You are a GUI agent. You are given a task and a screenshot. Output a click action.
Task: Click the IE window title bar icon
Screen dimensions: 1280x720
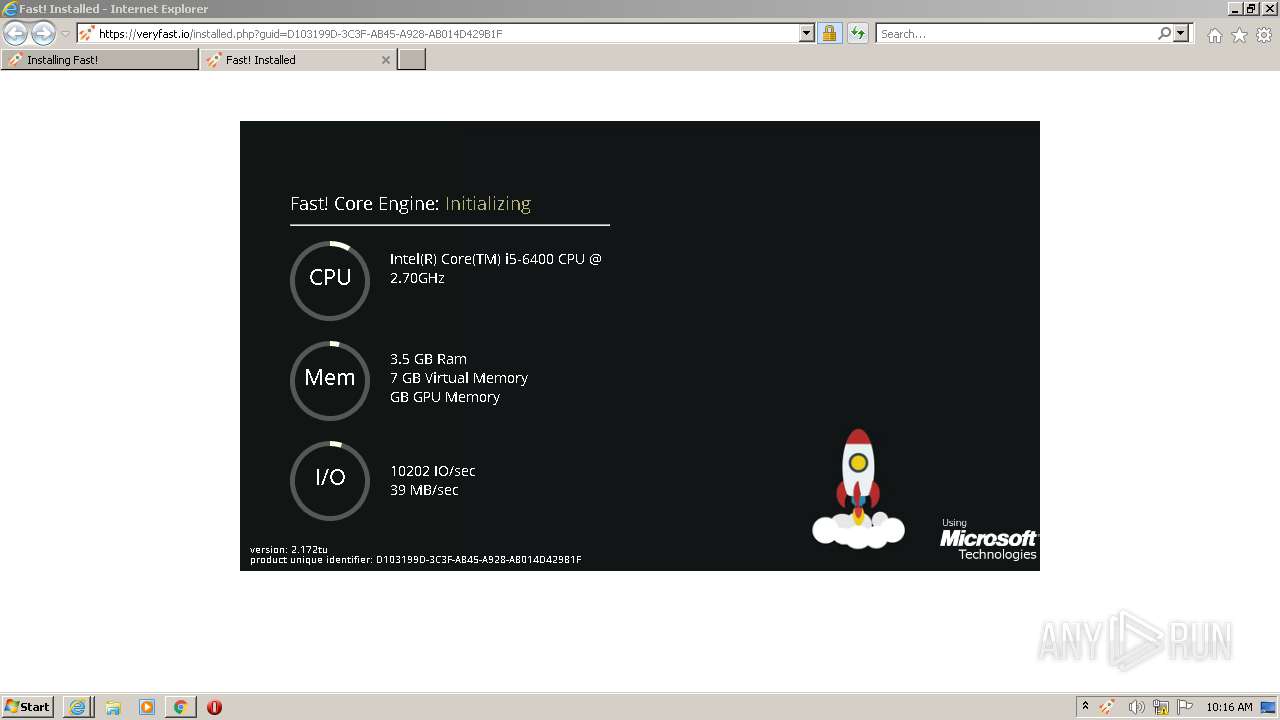[x=10, y=9]
